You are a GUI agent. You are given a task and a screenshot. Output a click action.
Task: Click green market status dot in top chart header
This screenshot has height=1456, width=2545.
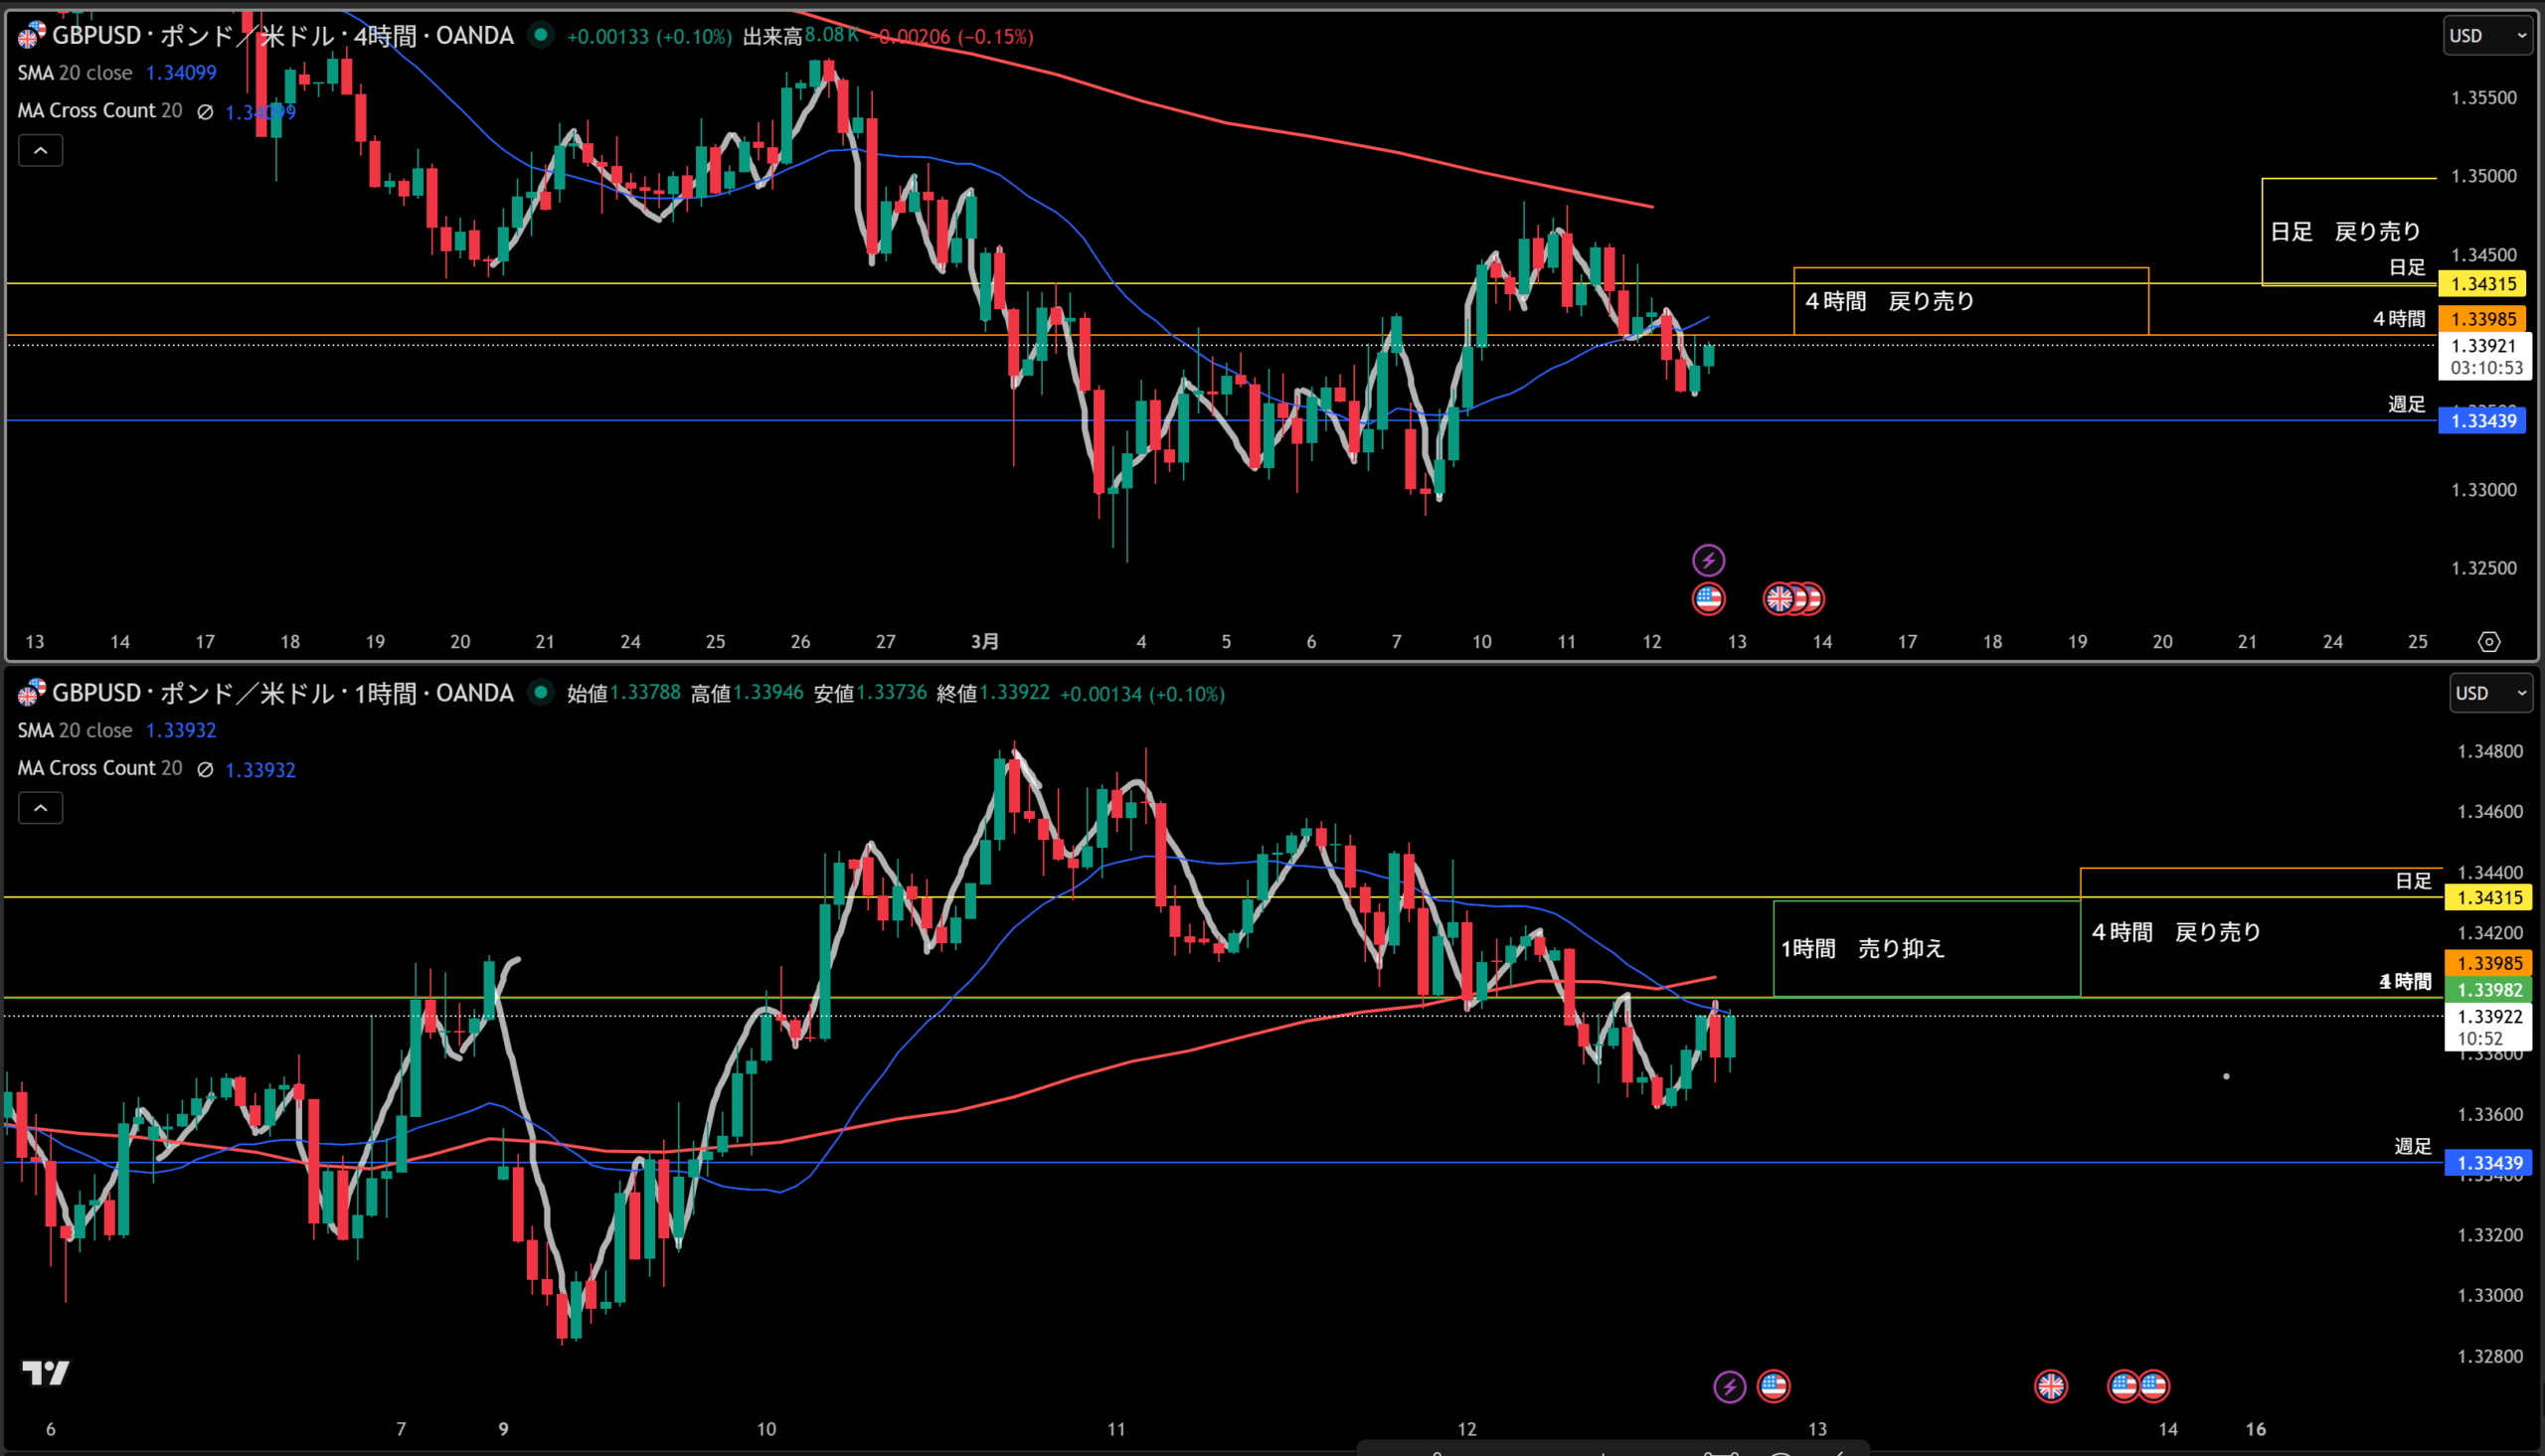click(x=541, y=35)
